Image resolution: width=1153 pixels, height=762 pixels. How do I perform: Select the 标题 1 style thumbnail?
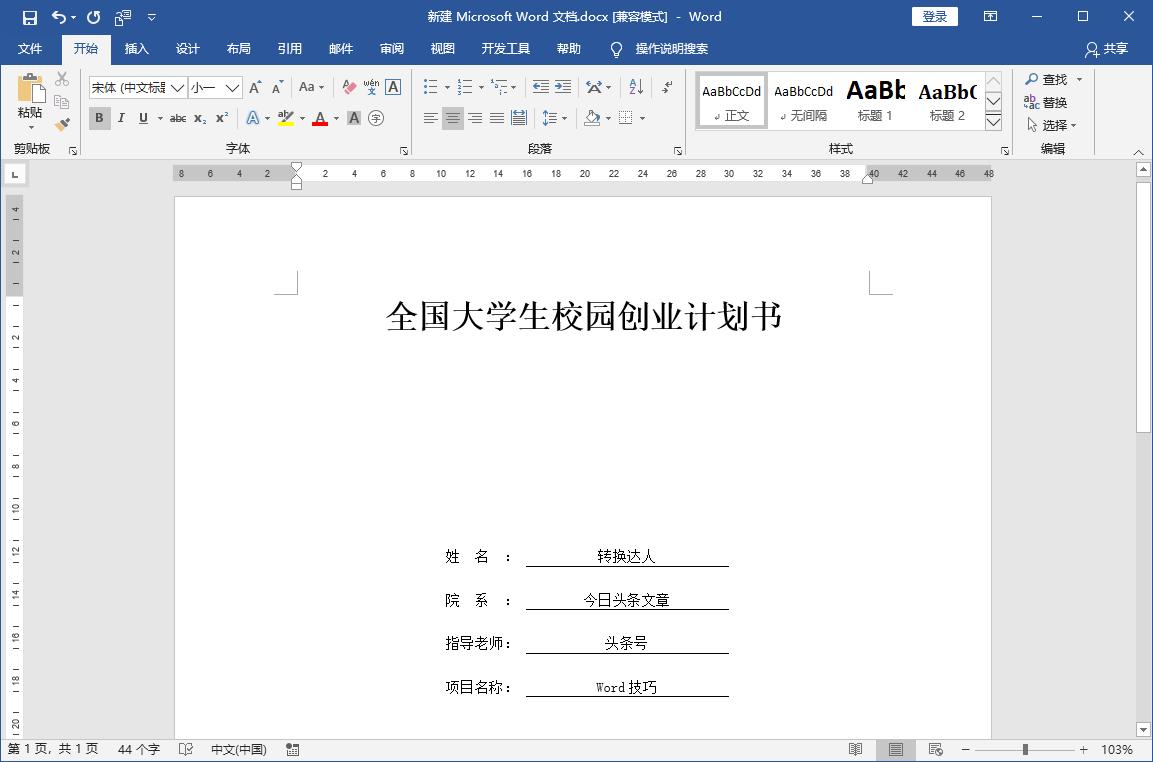875,100
